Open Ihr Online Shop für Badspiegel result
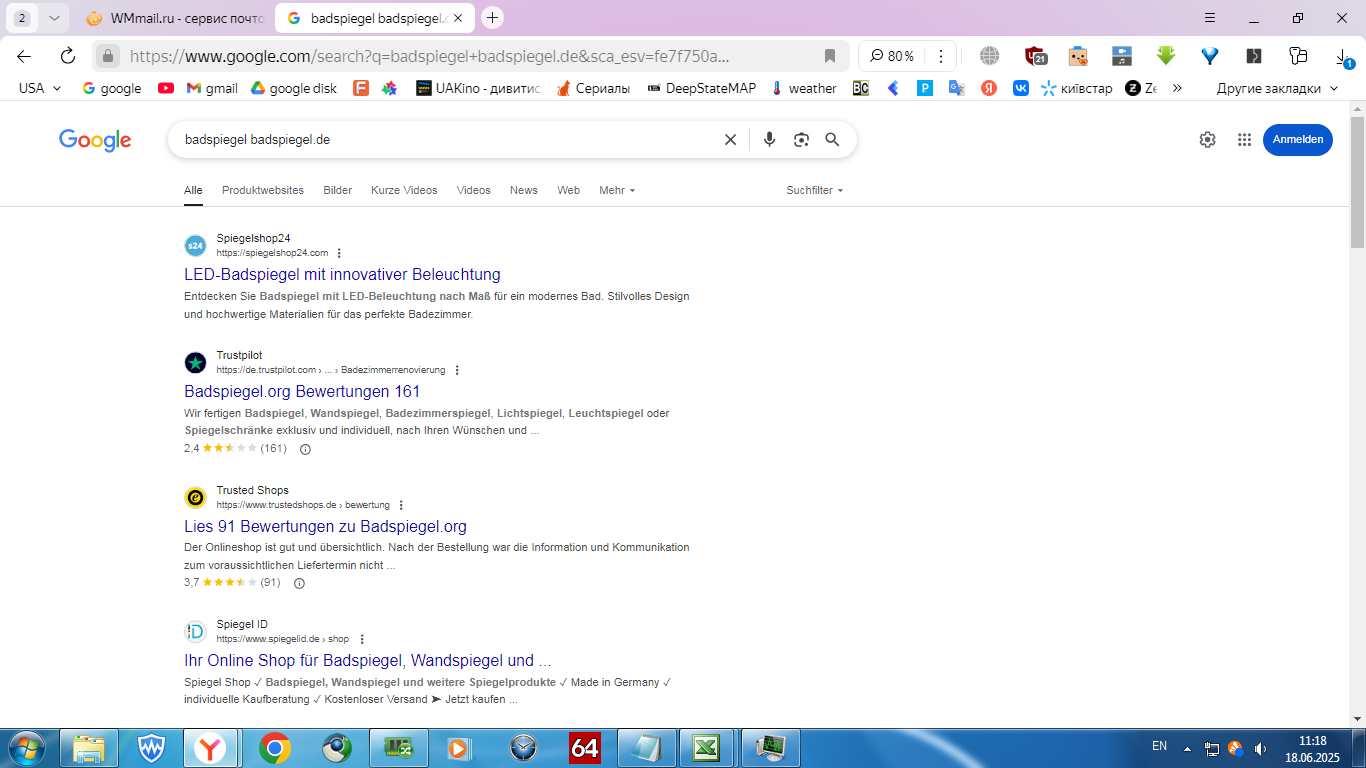 pyautogui.click(x=367, y=660)
